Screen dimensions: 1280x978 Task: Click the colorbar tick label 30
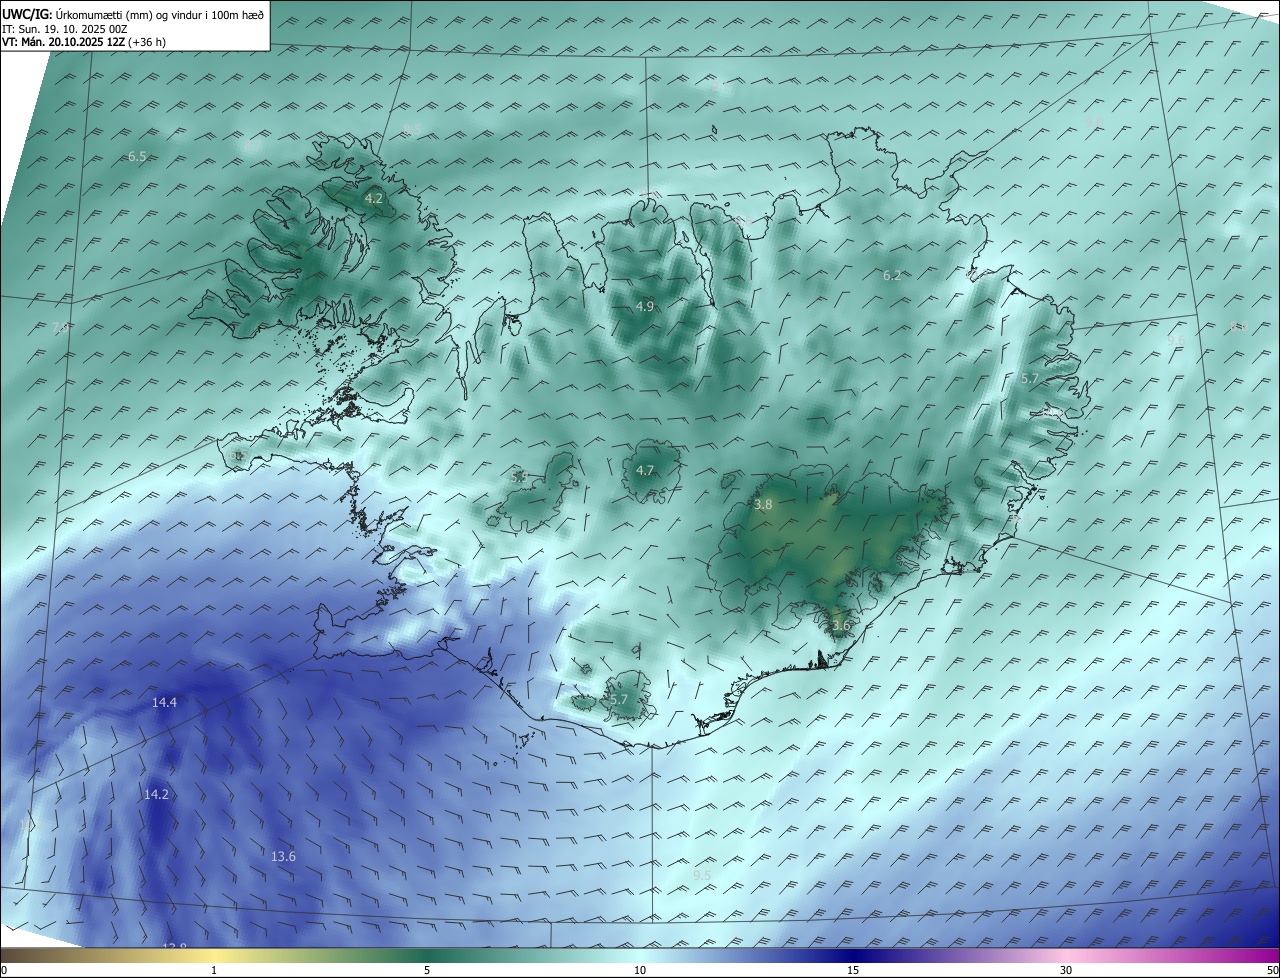pos(1066,970)
